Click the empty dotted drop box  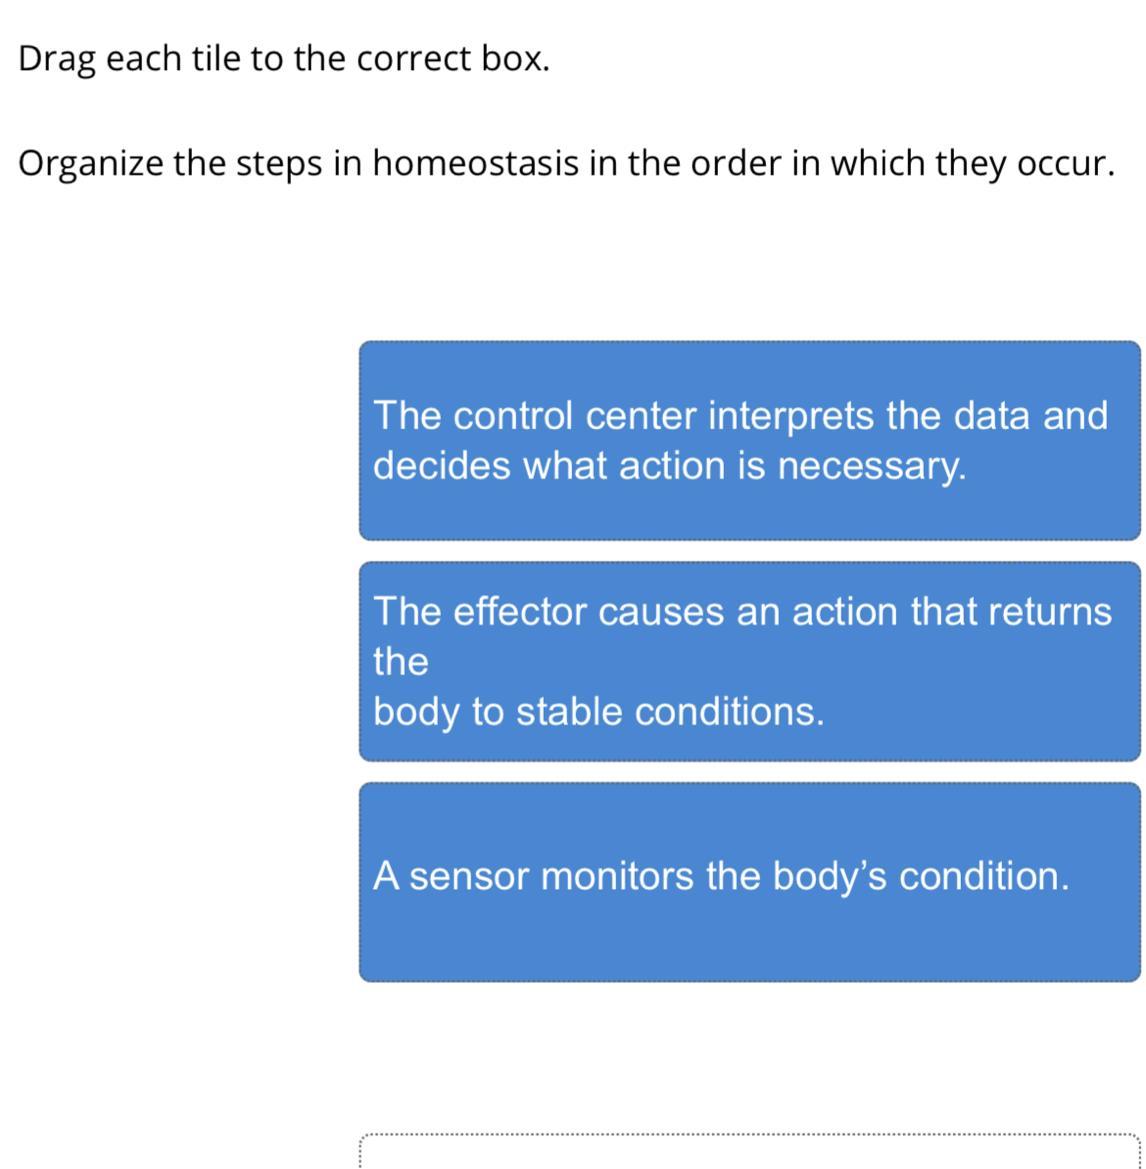749,1151
